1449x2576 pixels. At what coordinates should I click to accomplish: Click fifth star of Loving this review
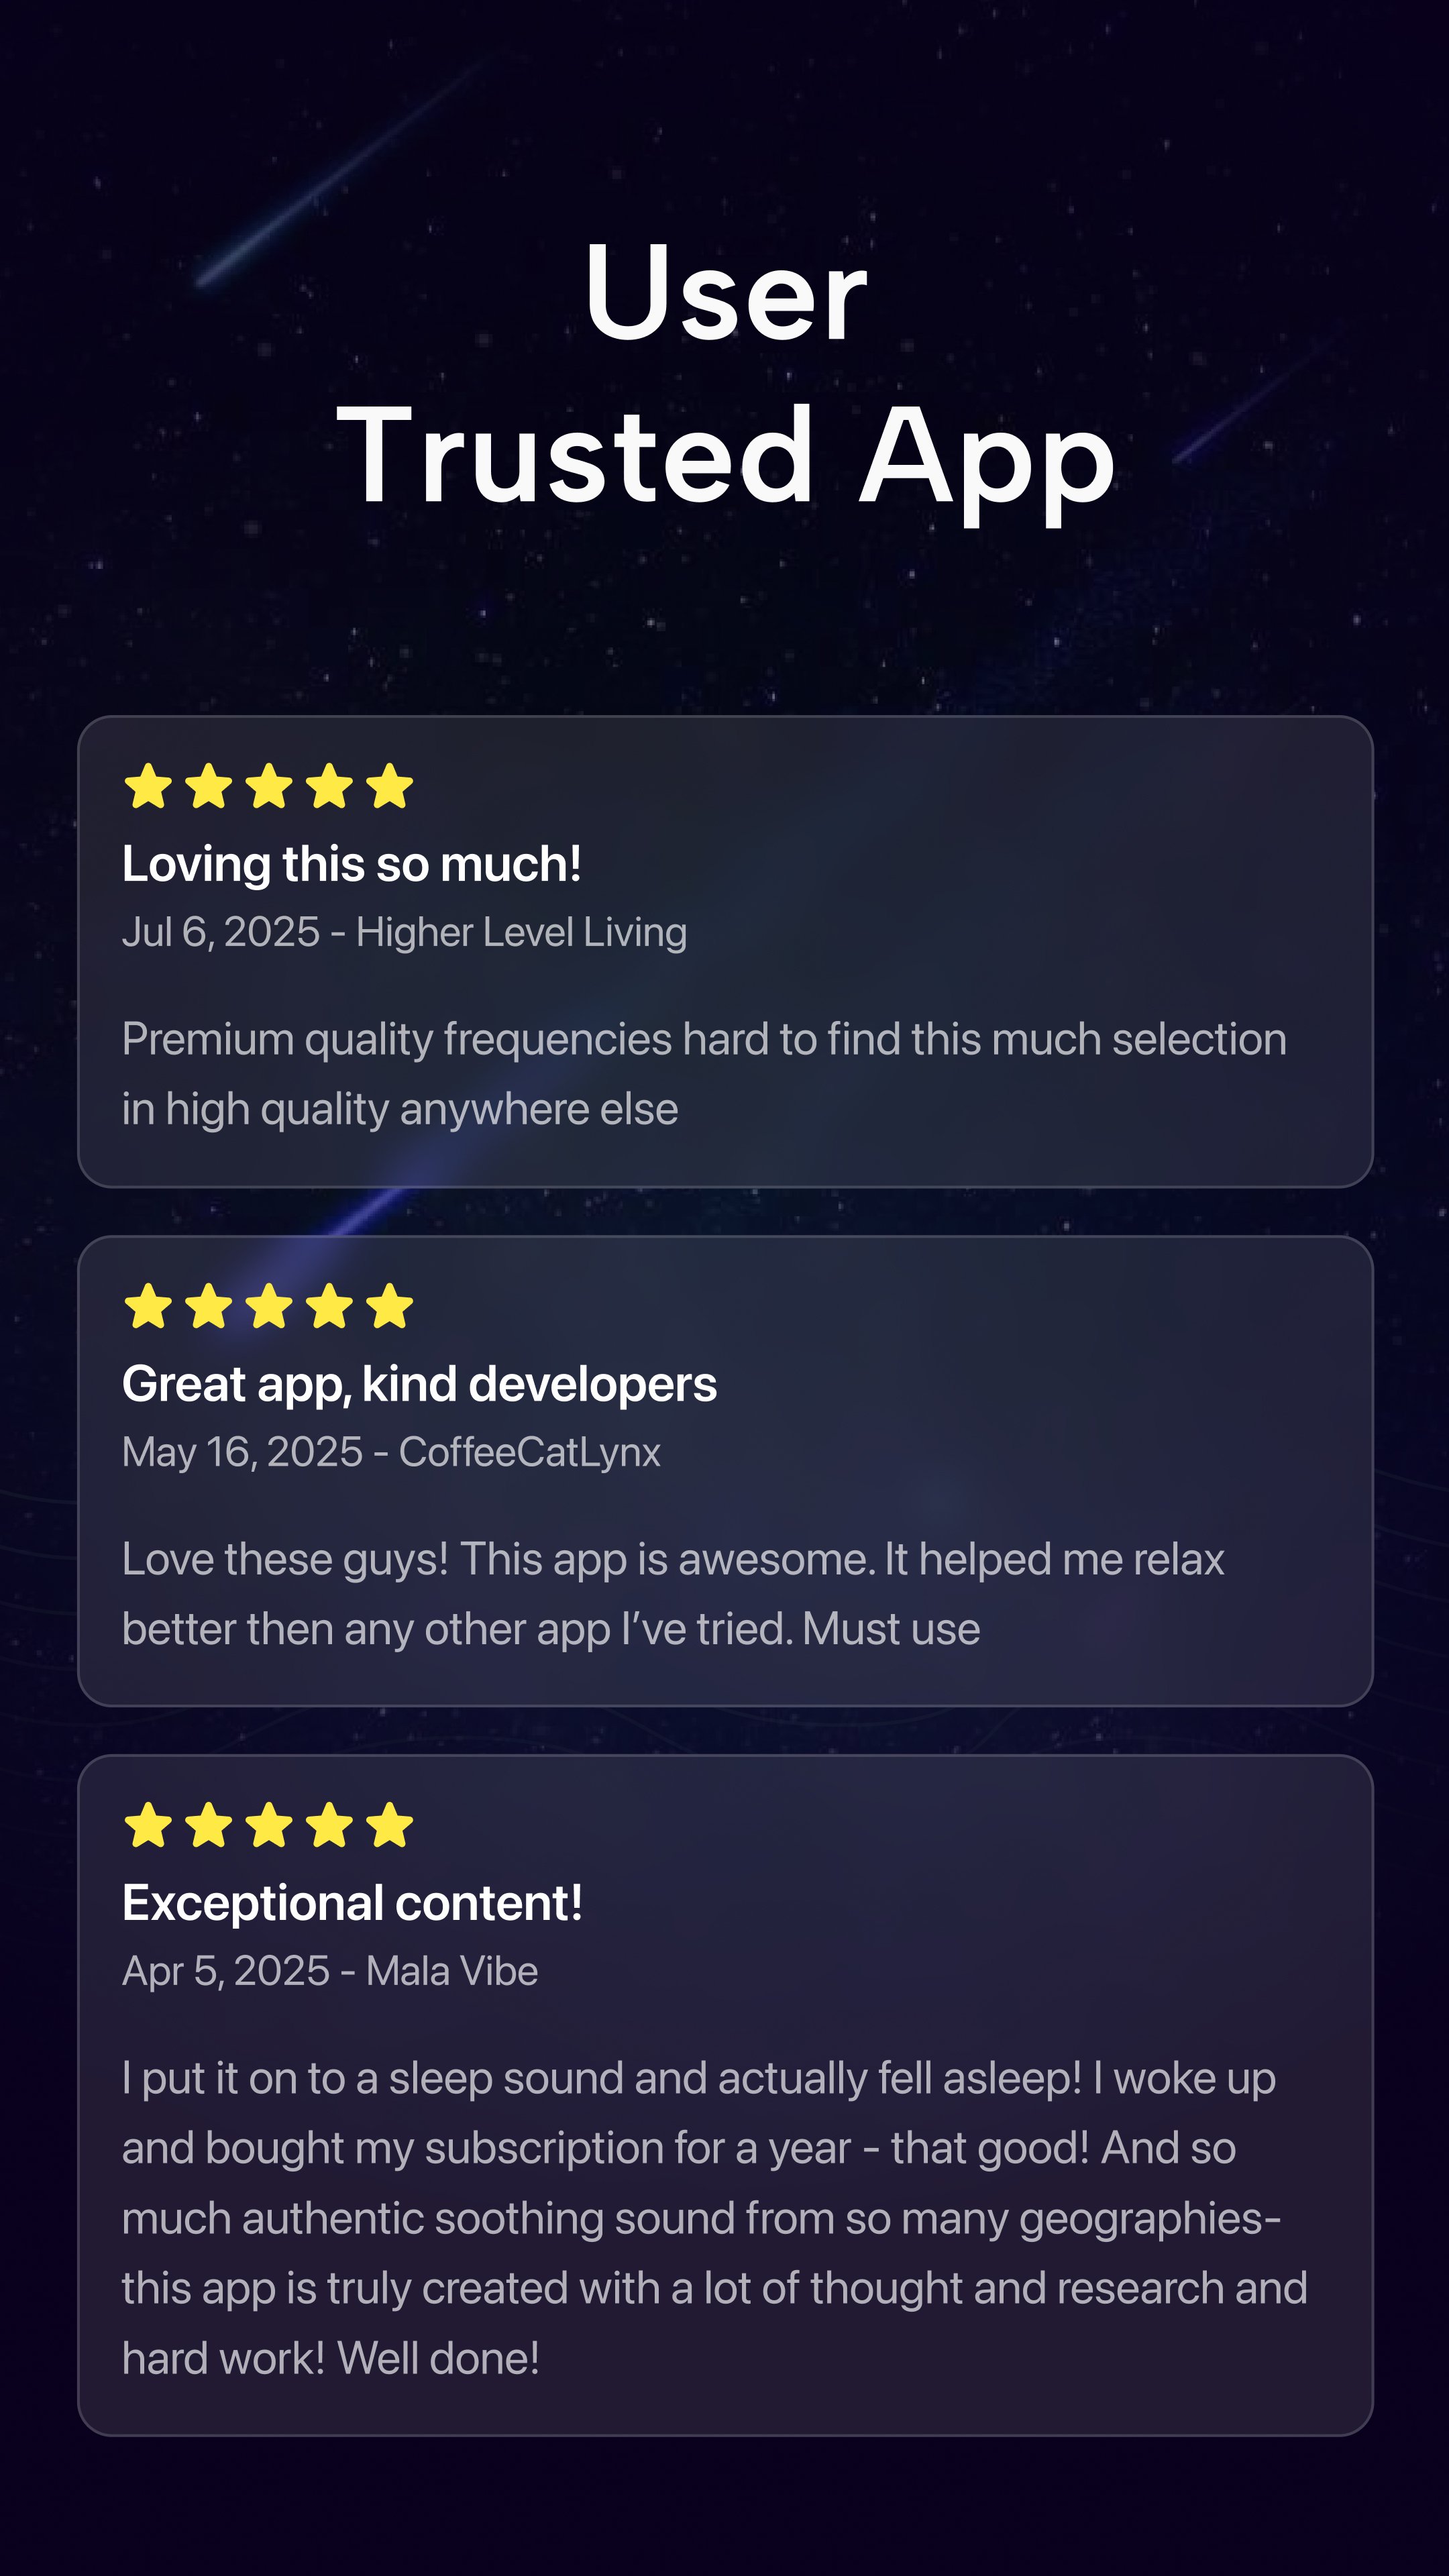pyautogui.click(x=390, y=786)
